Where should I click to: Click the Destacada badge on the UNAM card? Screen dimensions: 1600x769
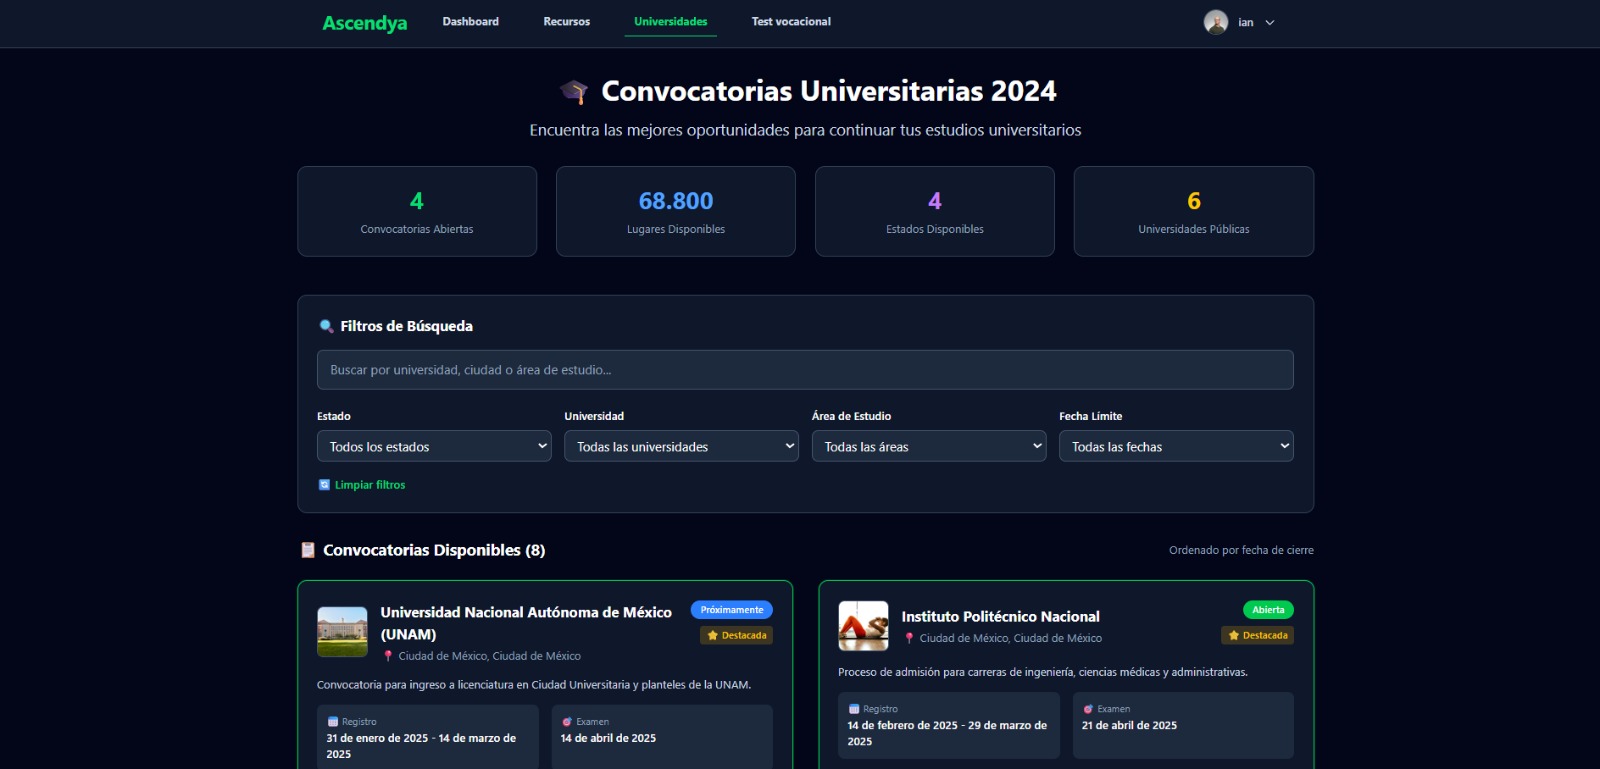[x=737, y=635]
